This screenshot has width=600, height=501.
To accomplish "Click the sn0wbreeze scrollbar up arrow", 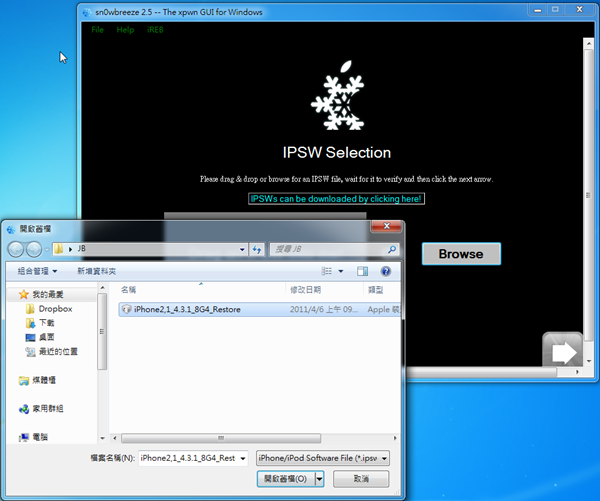I will point(589,44).
